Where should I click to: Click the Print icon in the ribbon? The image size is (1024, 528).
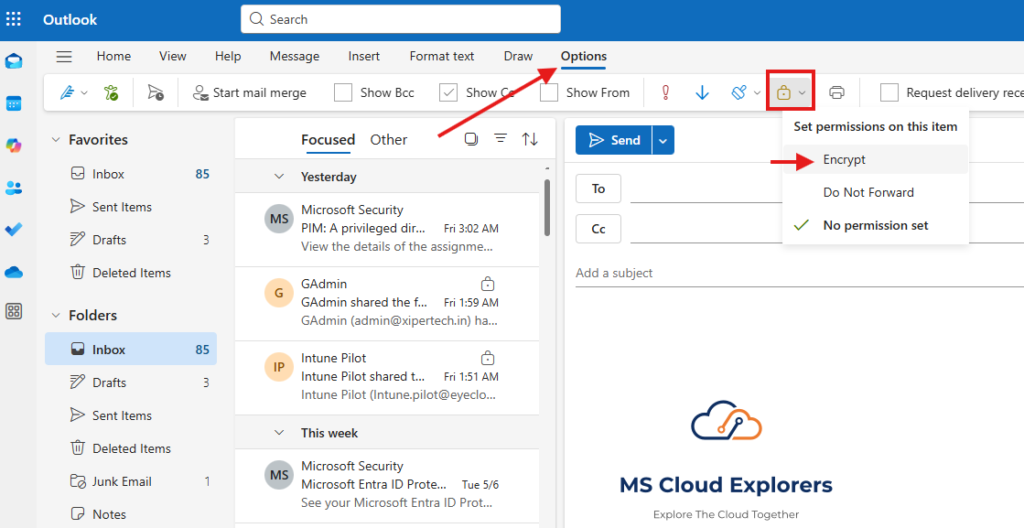click(x=837, y=93)
